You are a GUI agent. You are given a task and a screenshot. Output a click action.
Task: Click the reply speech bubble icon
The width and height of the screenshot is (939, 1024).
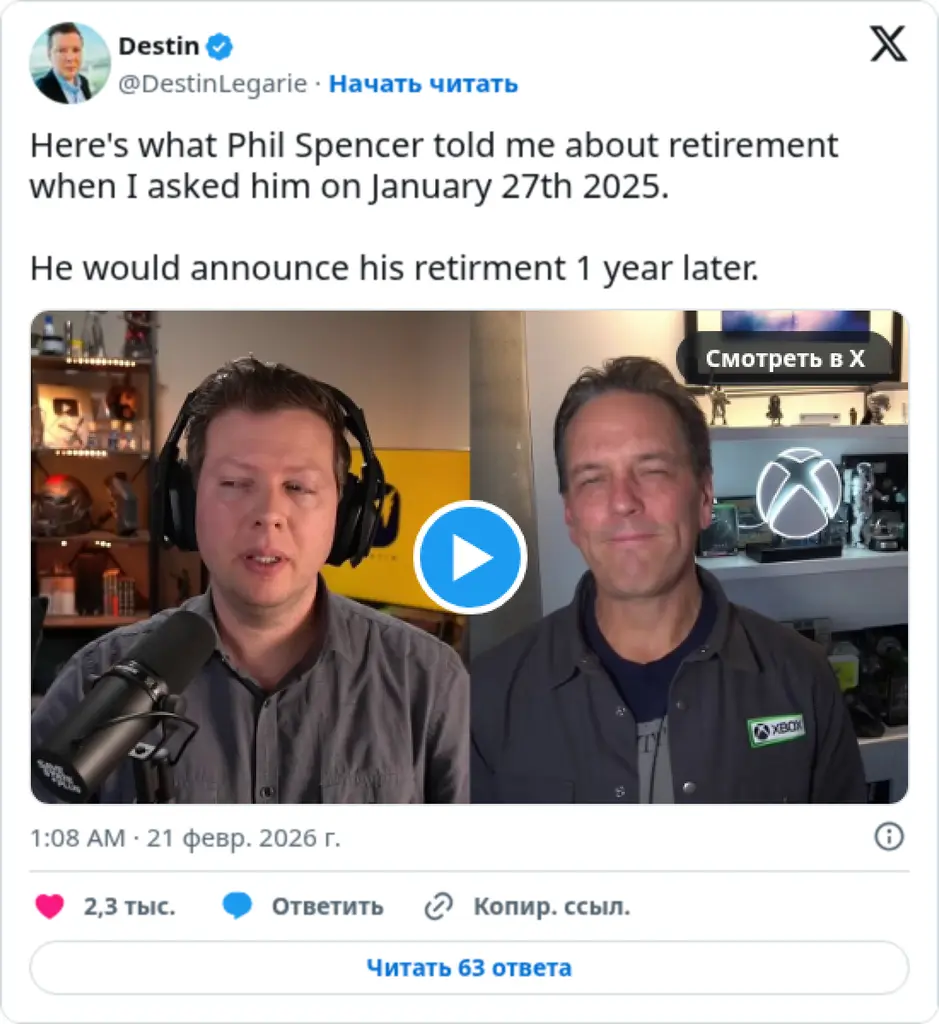pos(237,906)
